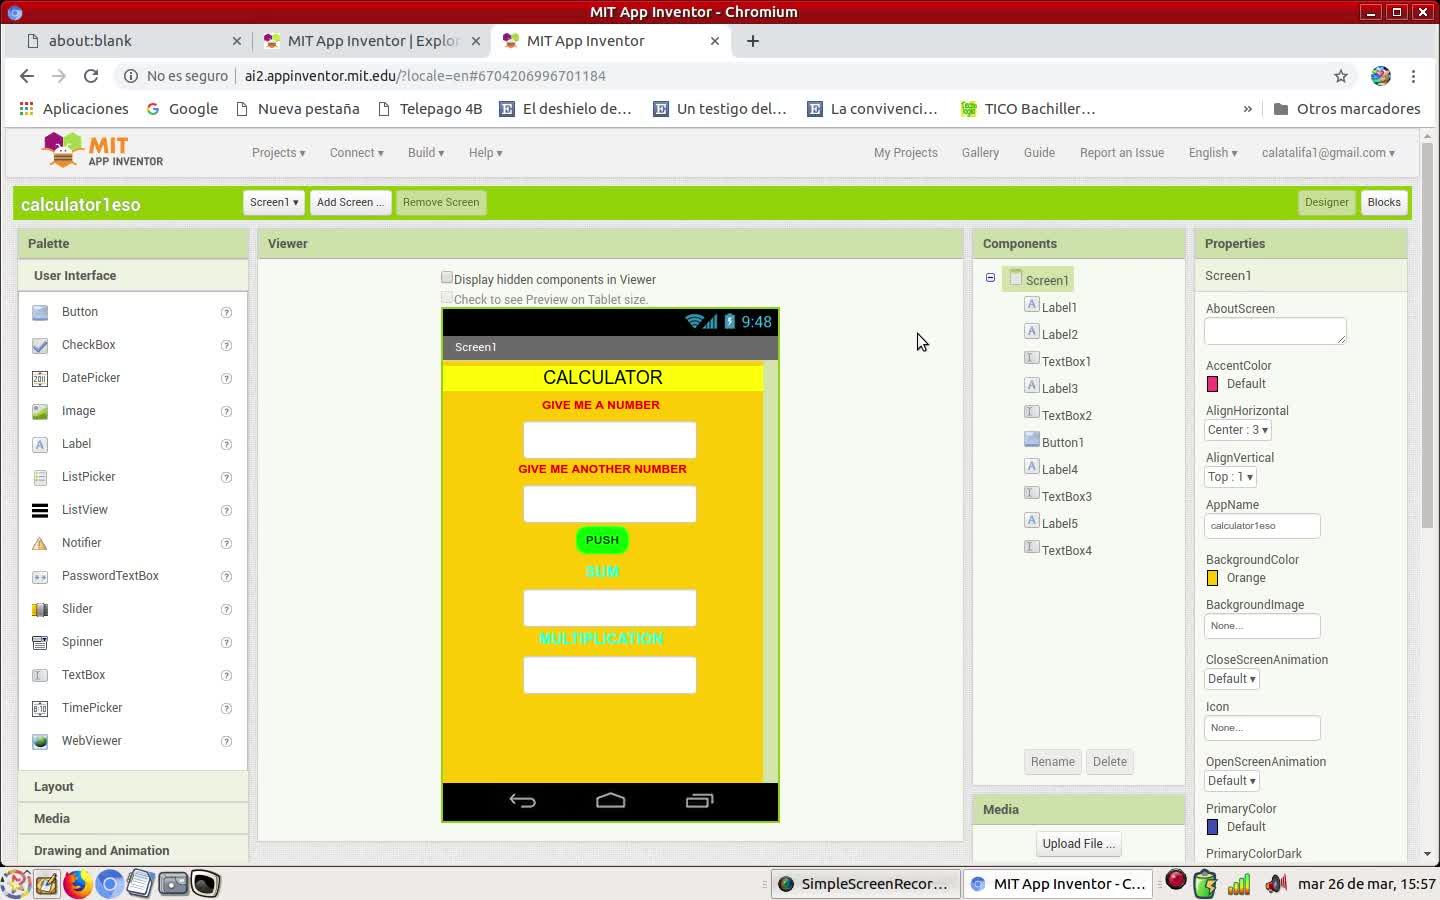The width and height of the screenshot is (1440, 900).
Task: Switch to the Designer view
Action: [x=1327, y=202]
